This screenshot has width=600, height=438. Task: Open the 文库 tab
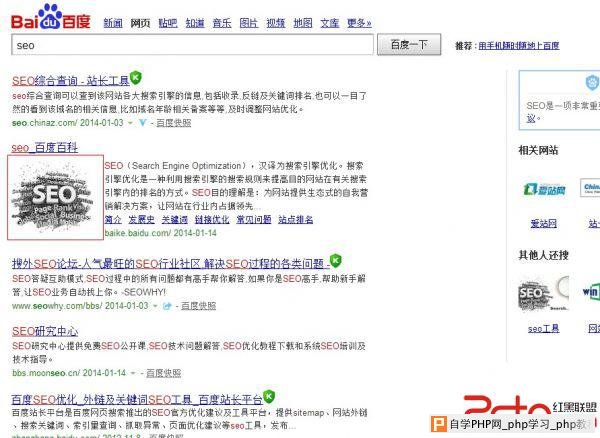pos(330,23)
